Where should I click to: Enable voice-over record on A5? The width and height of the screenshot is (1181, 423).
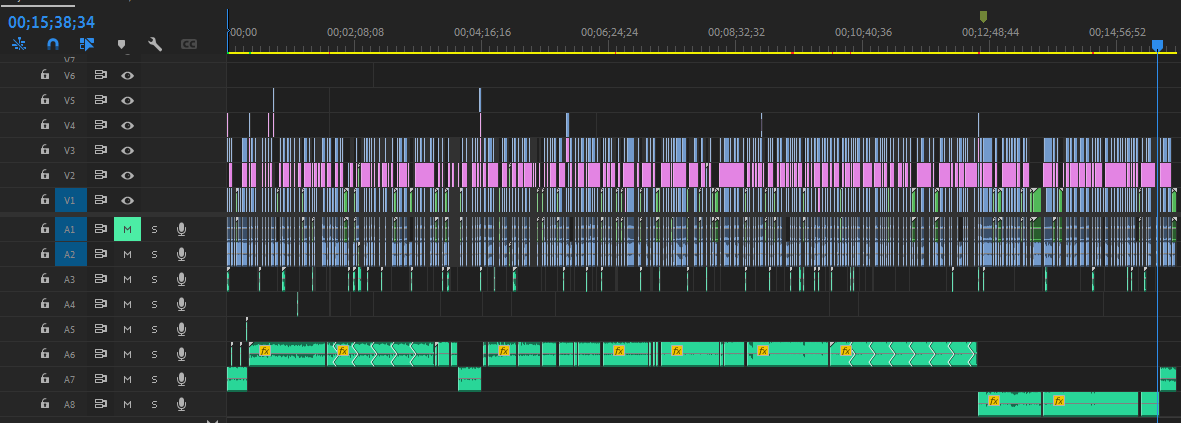(182, 329)
